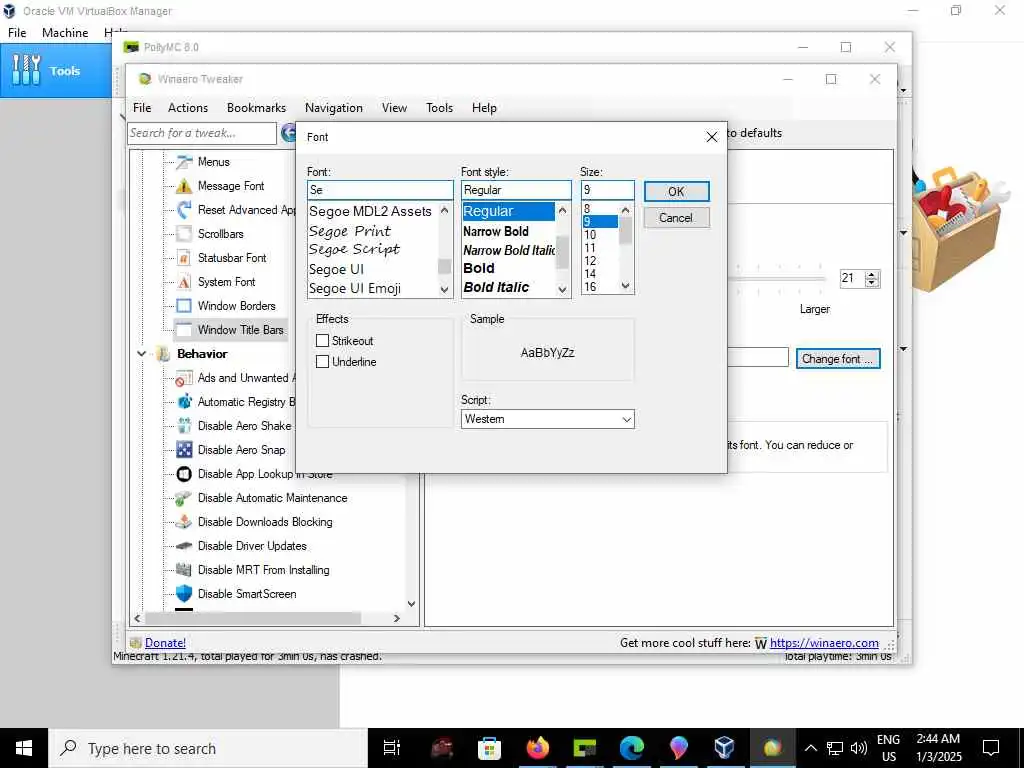The image size is (1024, 768).
Task: Click the Ads and Unwanted Apps icon
Action: click(x=184, y=378)
